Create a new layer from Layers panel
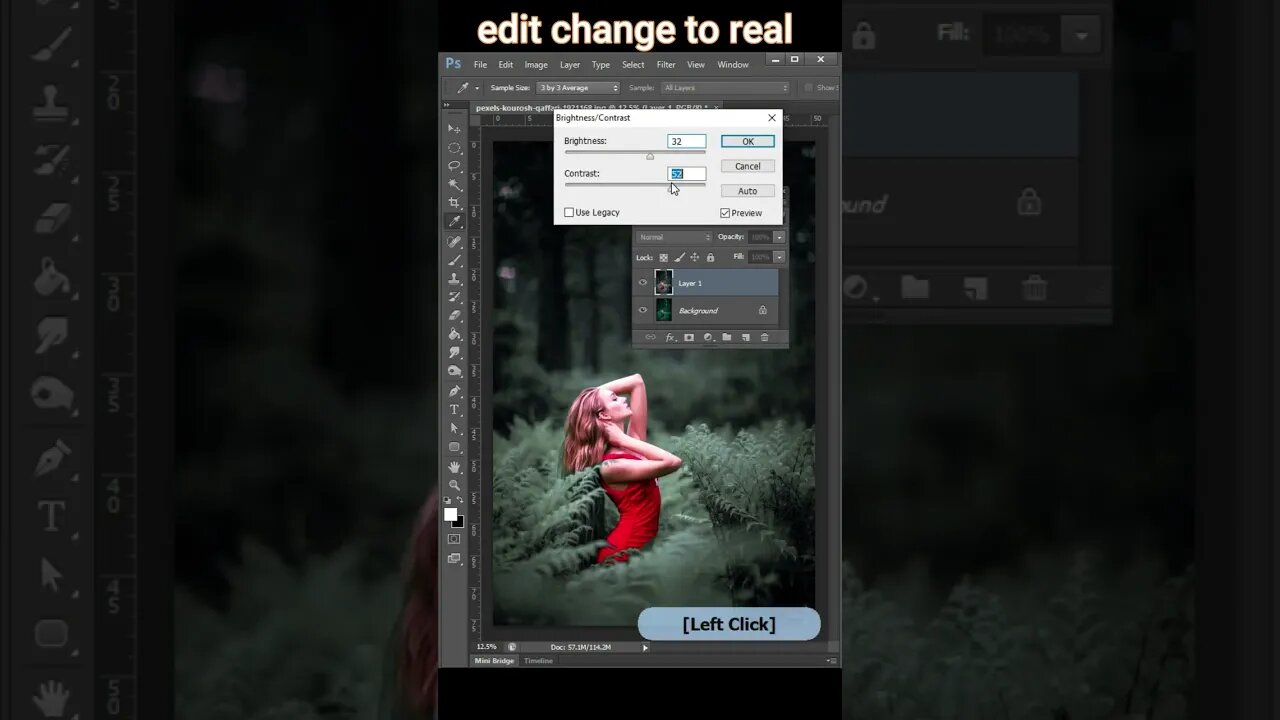 click(746, 337)
